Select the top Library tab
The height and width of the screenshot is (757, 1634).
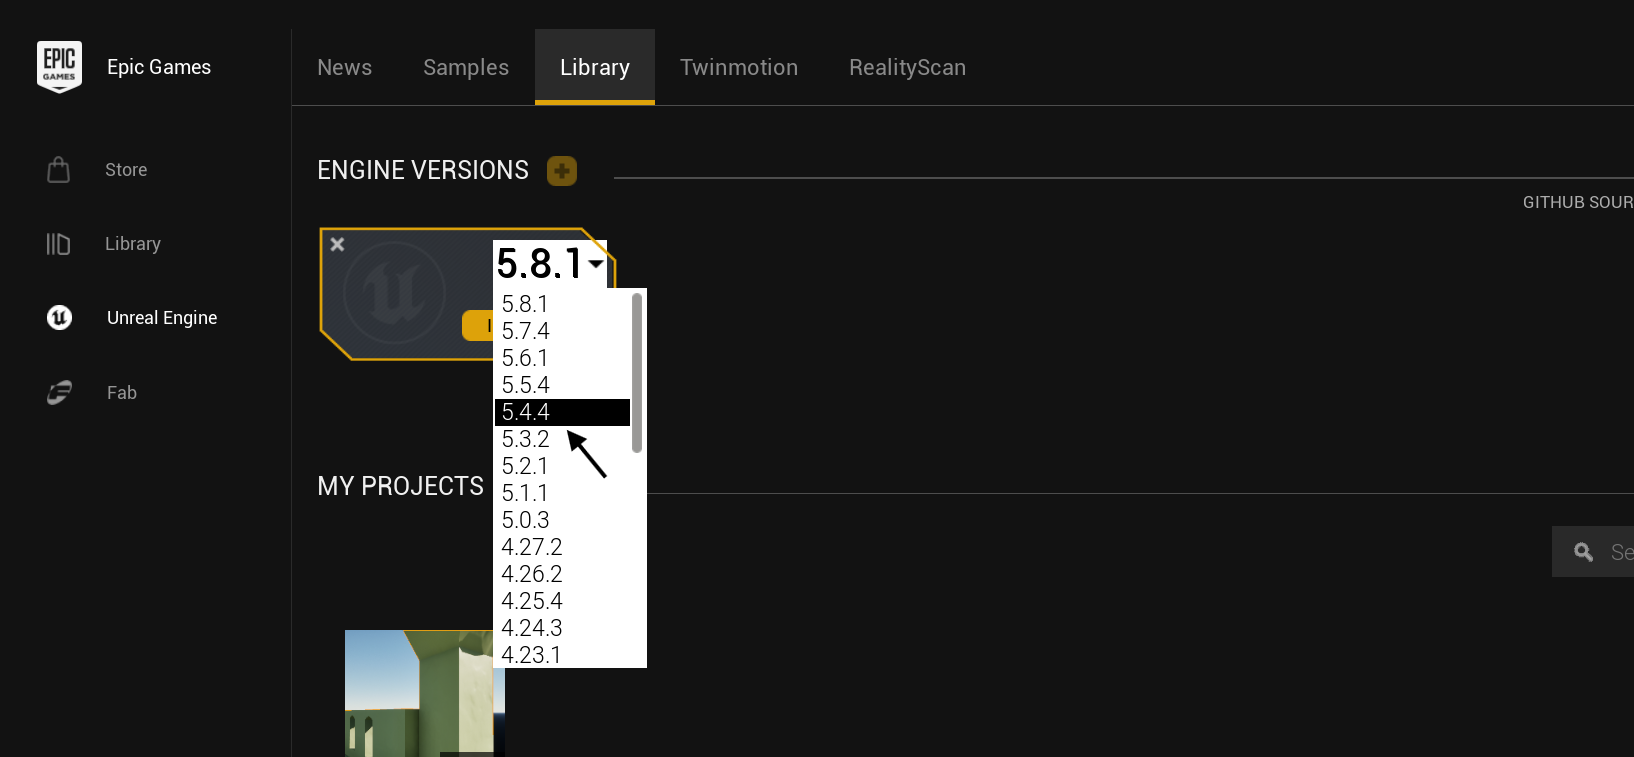click(x=595, y=67)
